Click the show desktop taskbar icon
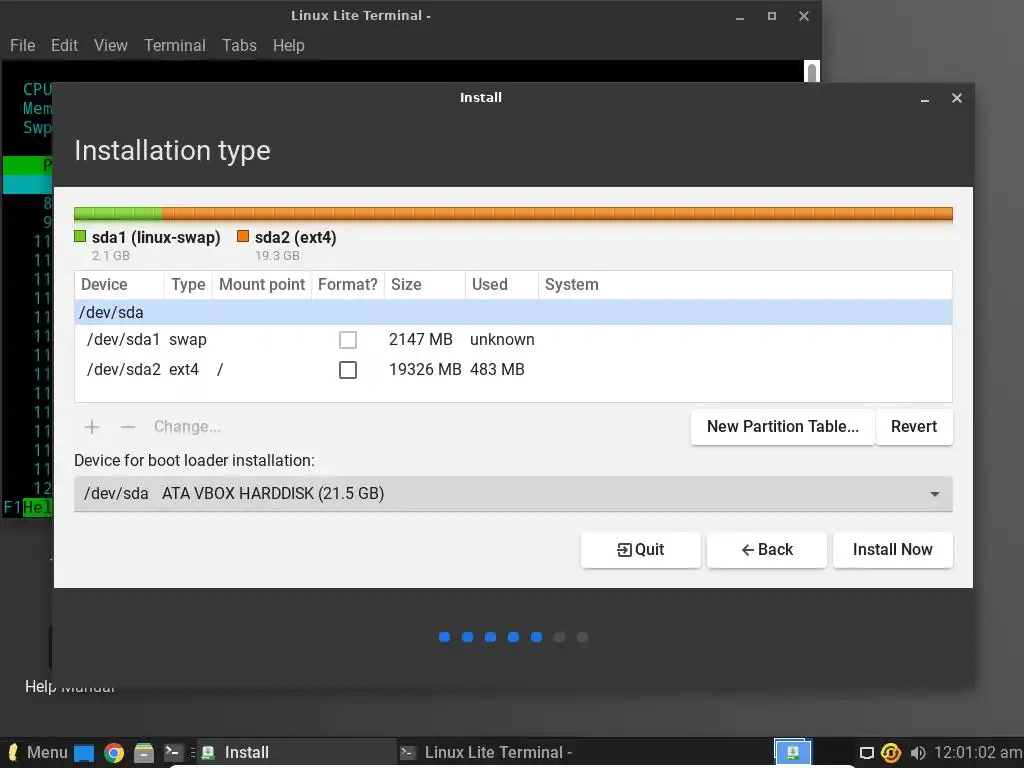This screenshot has width=1024, height=768. pyautogui.click(x=84, y=753)
